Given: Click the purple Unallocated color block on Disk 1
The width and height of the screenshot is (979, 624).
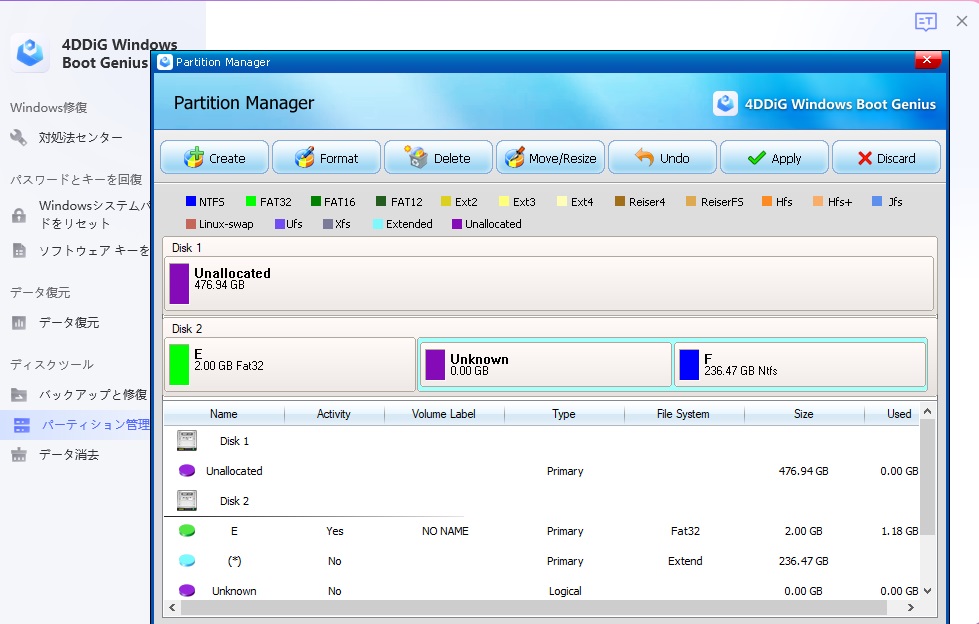Looking at the screenshot, I should coord(179,284).
